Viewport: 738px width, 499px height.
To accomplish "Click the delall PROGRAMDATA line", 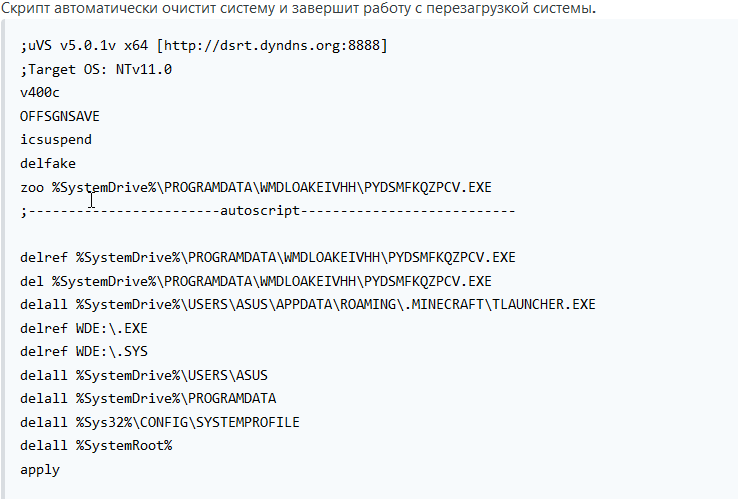I will point(148,399).
